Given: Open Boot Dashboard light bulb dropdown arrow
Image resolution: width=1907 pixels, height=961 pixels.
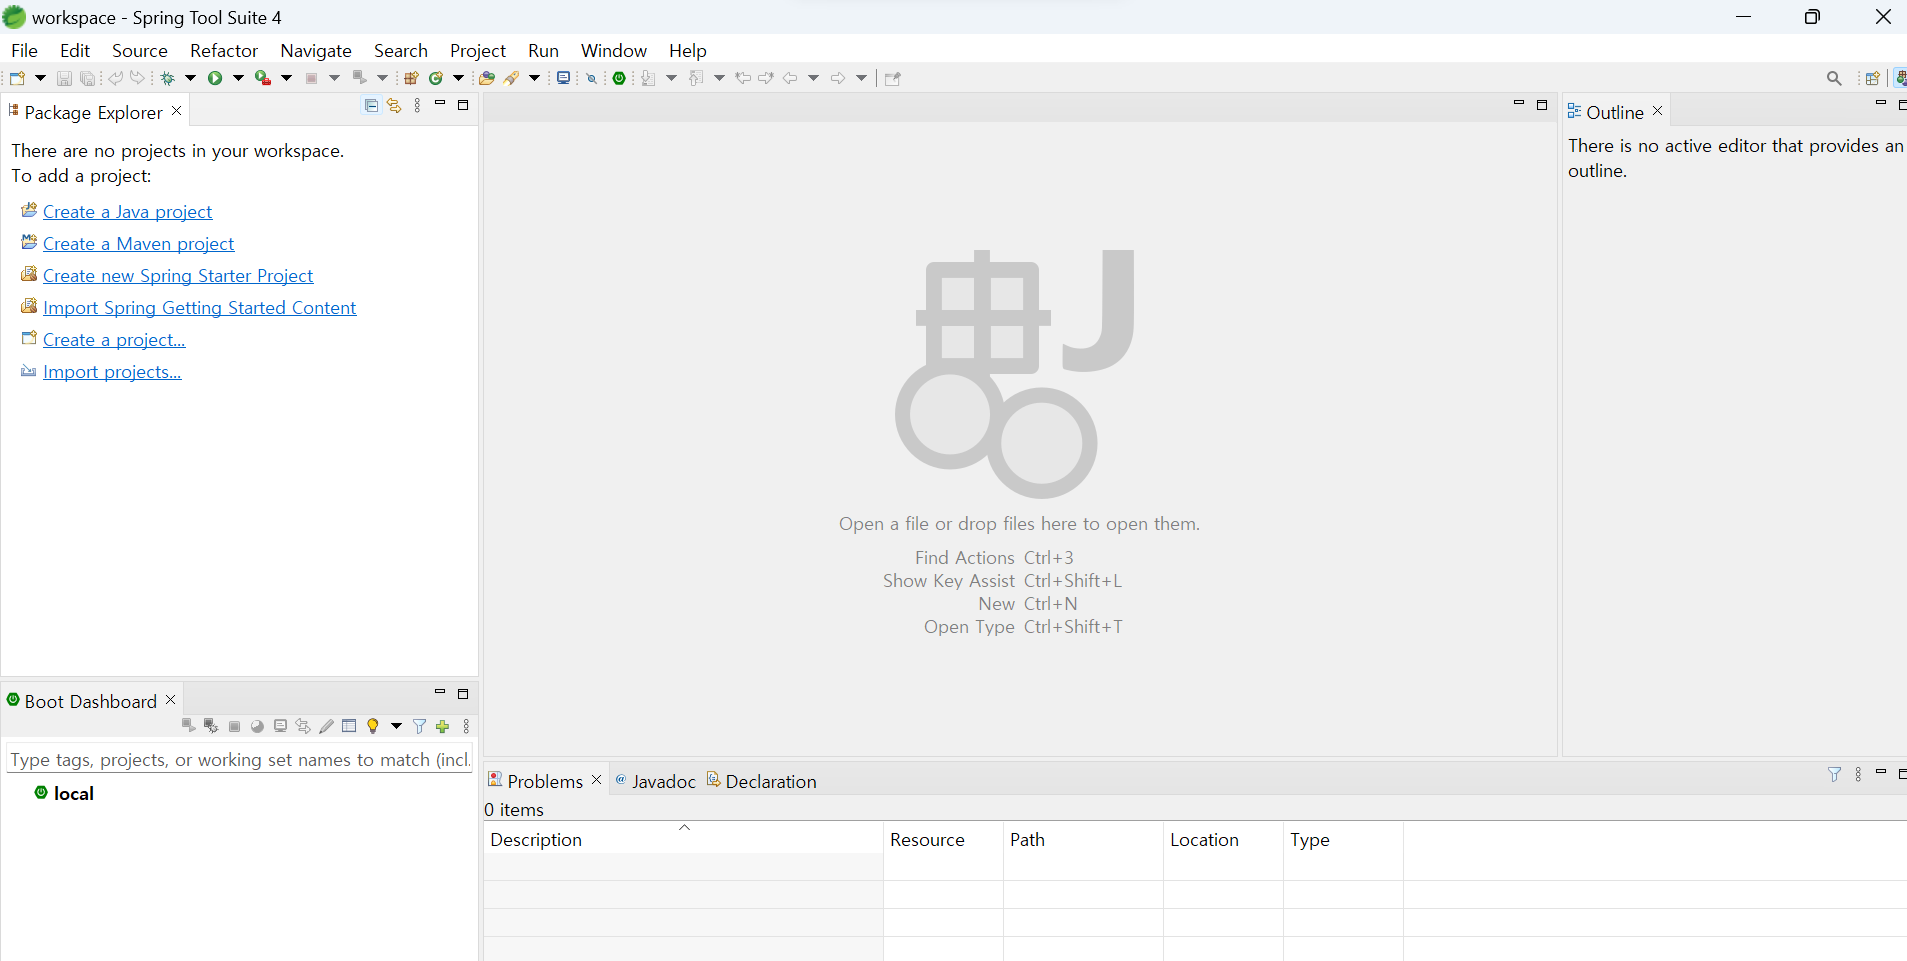Looking at the screenshot, I should point(396,726).
